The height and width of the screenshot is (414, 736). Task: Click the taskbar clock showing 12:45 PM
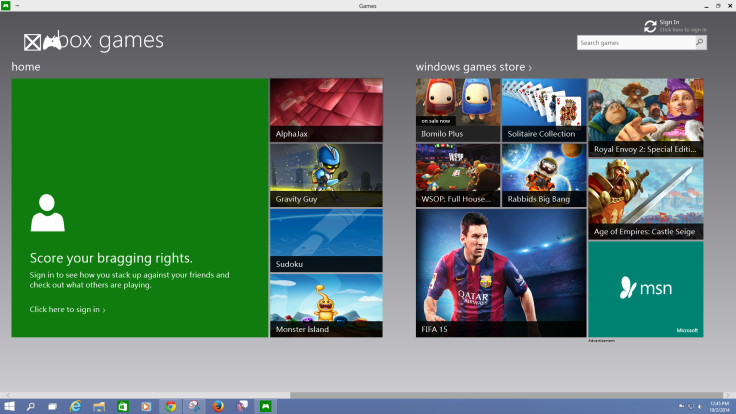(719, 406)
